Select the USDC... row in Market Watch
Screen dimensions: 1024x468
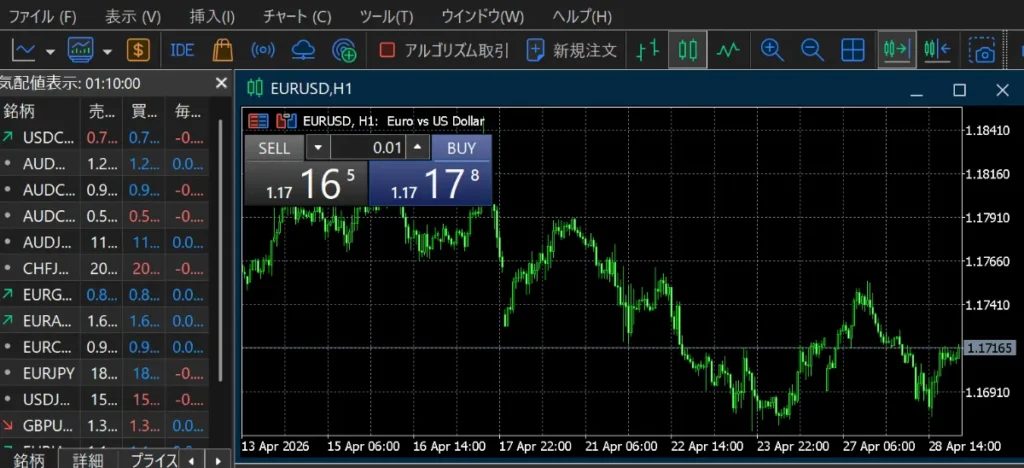pos(104,138)
